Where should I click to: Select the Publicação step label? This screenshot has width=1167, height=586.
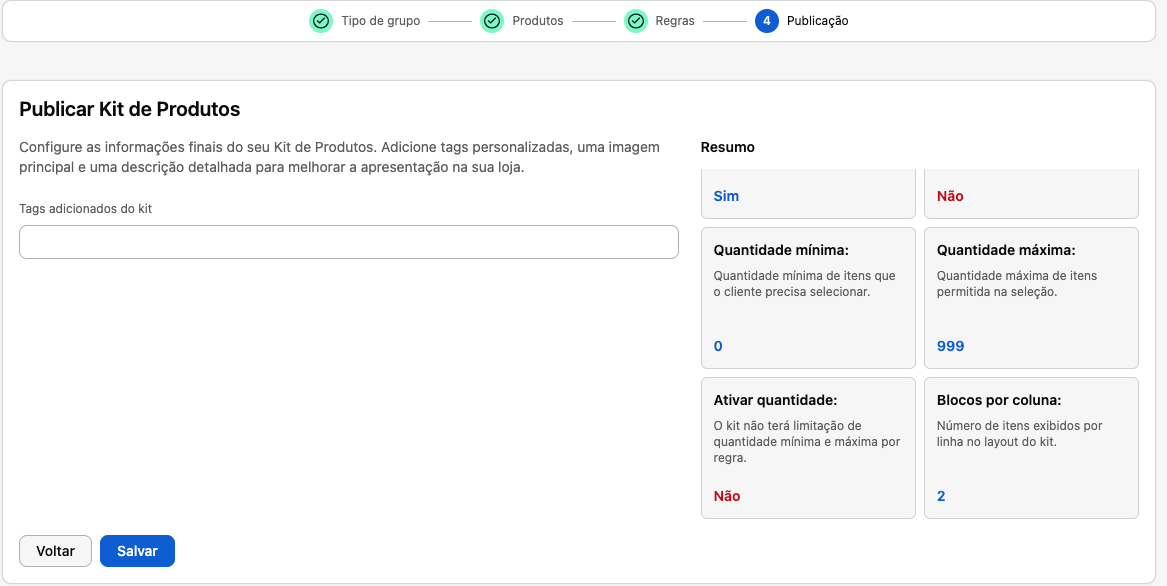pos(817,21)
